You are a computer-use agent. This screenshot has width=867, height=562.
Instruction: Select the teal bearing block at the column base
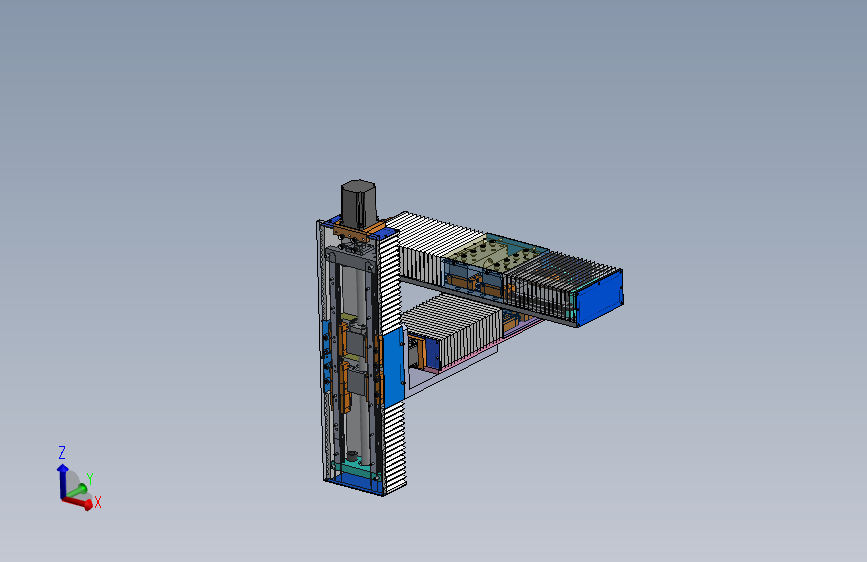(x=357, y=470)
